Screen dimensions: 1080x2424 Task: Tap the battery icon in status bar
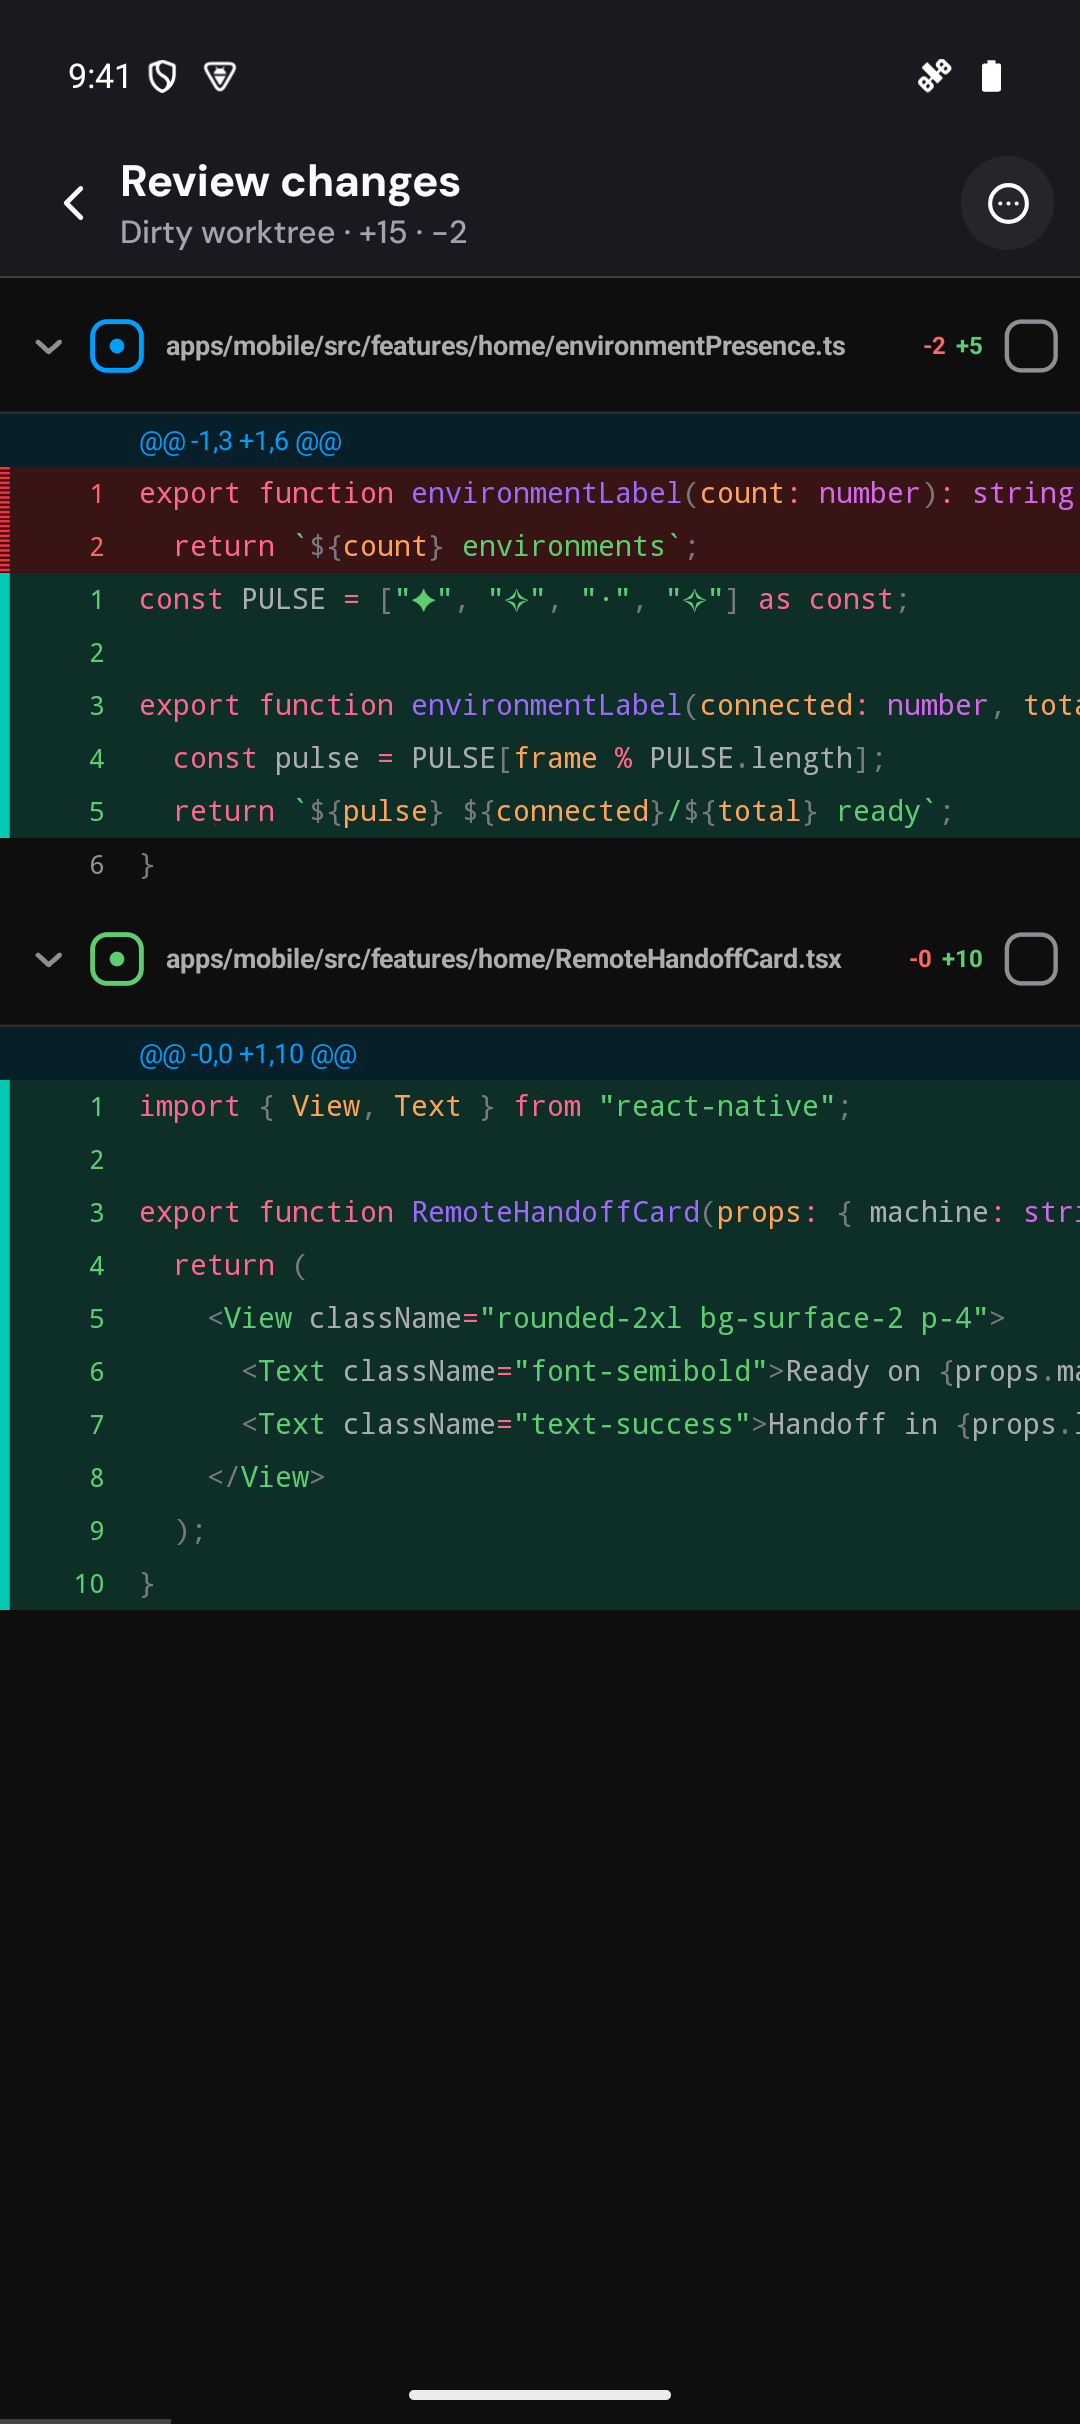991,76
